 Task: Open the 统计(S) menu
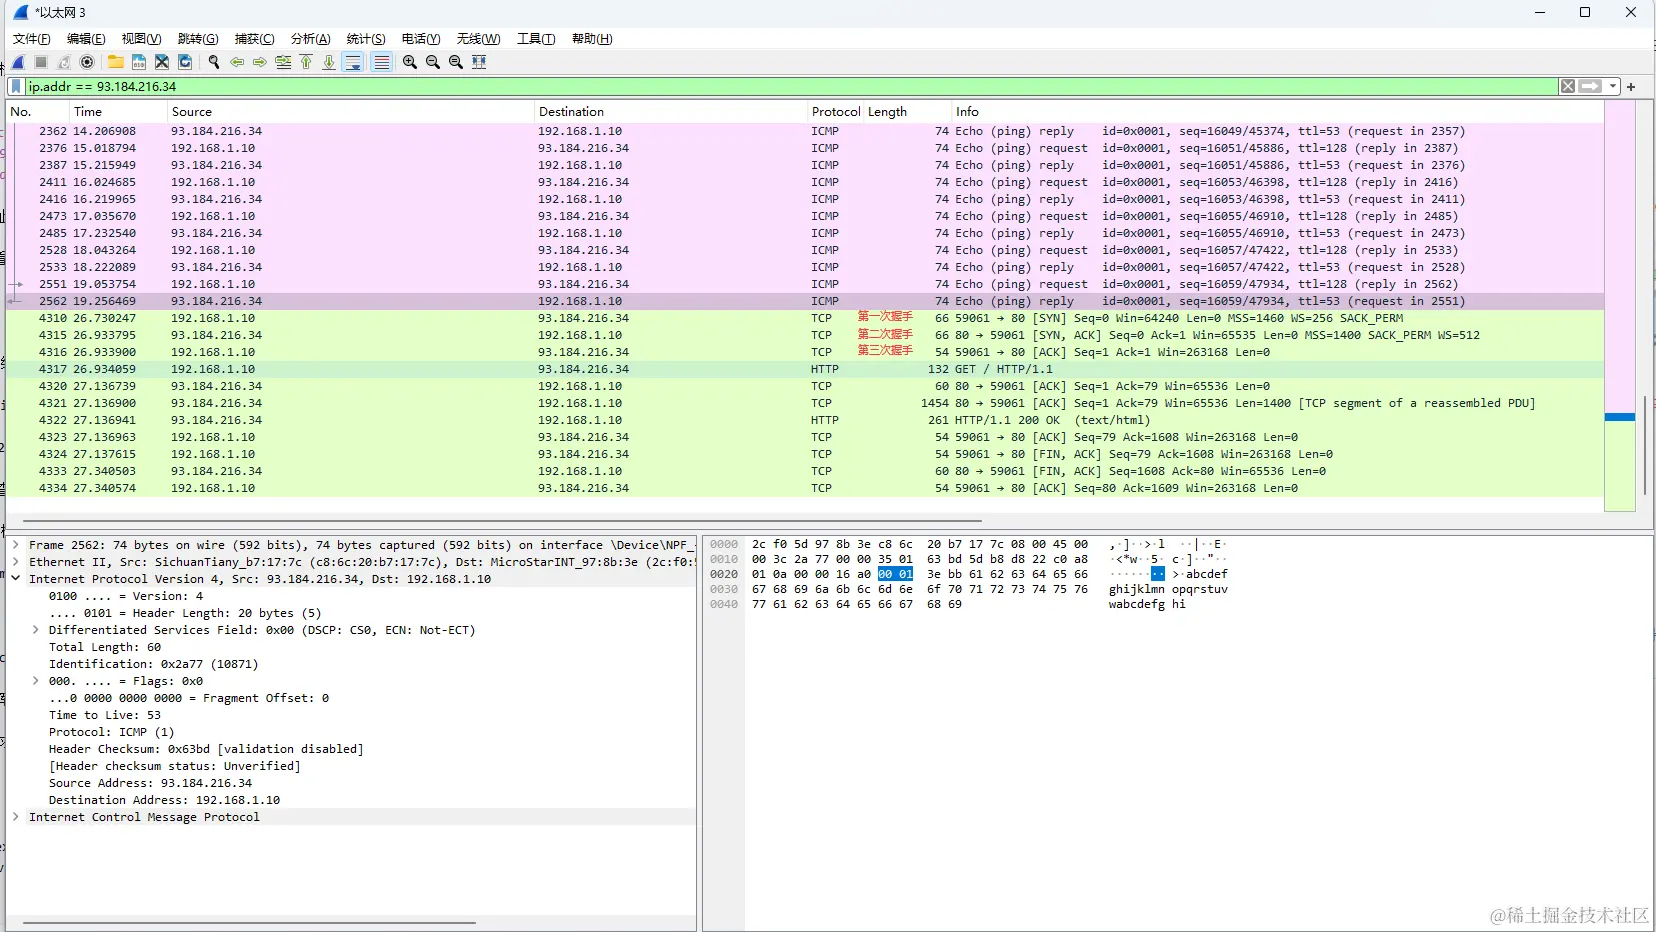366,39
